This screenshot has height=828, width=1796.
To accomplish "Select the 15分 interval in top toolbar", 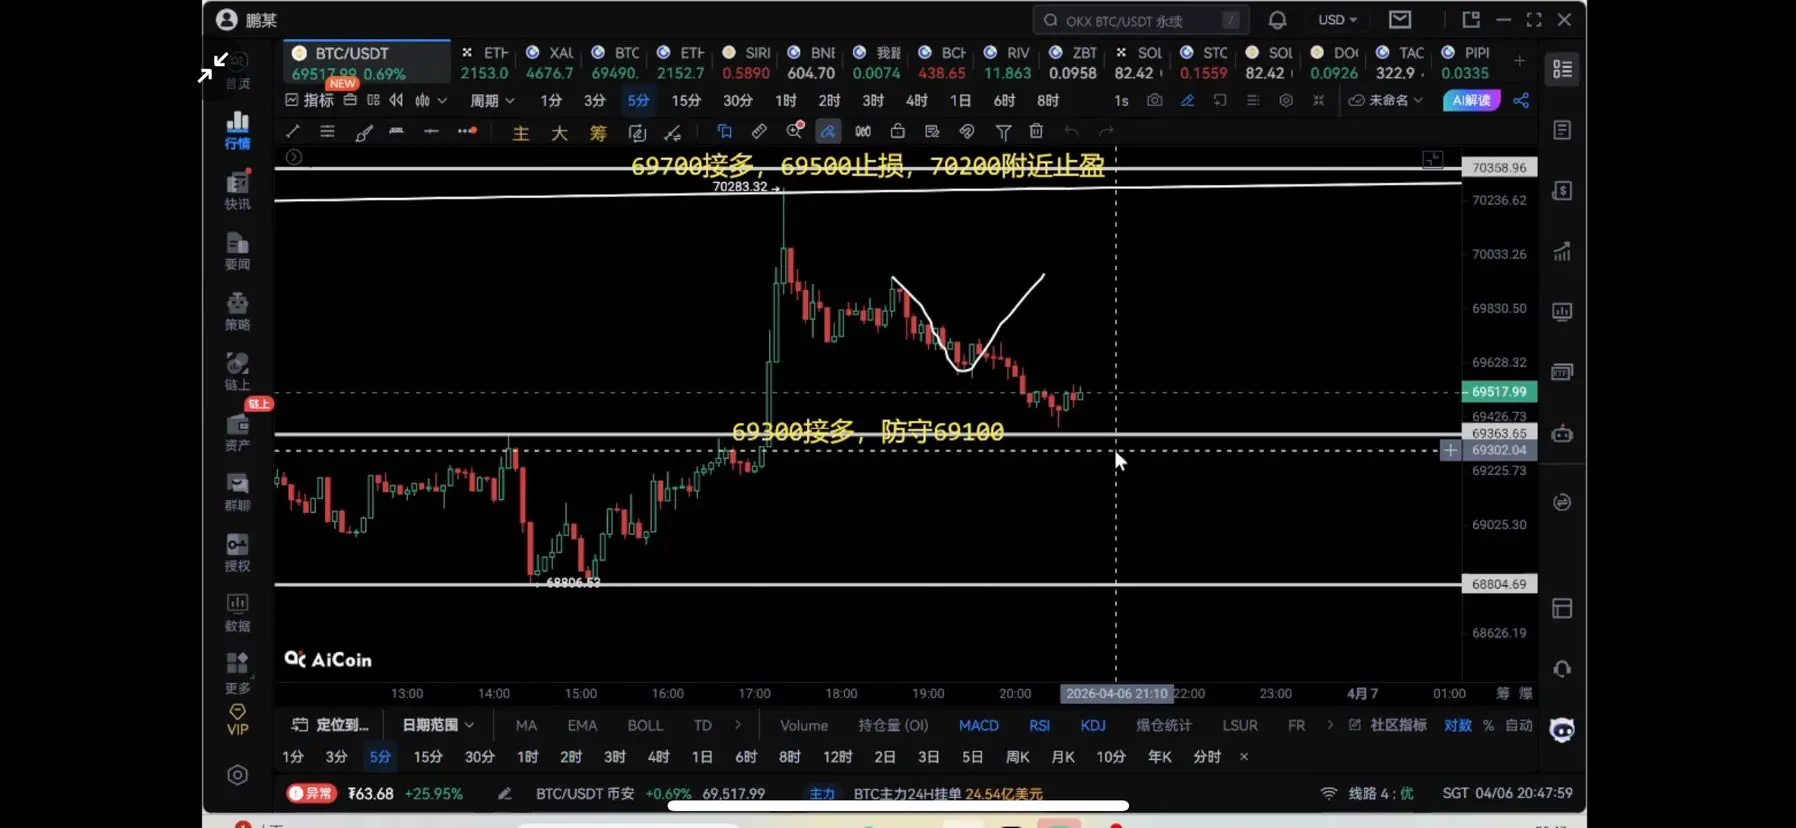I will tap(686, 100).
